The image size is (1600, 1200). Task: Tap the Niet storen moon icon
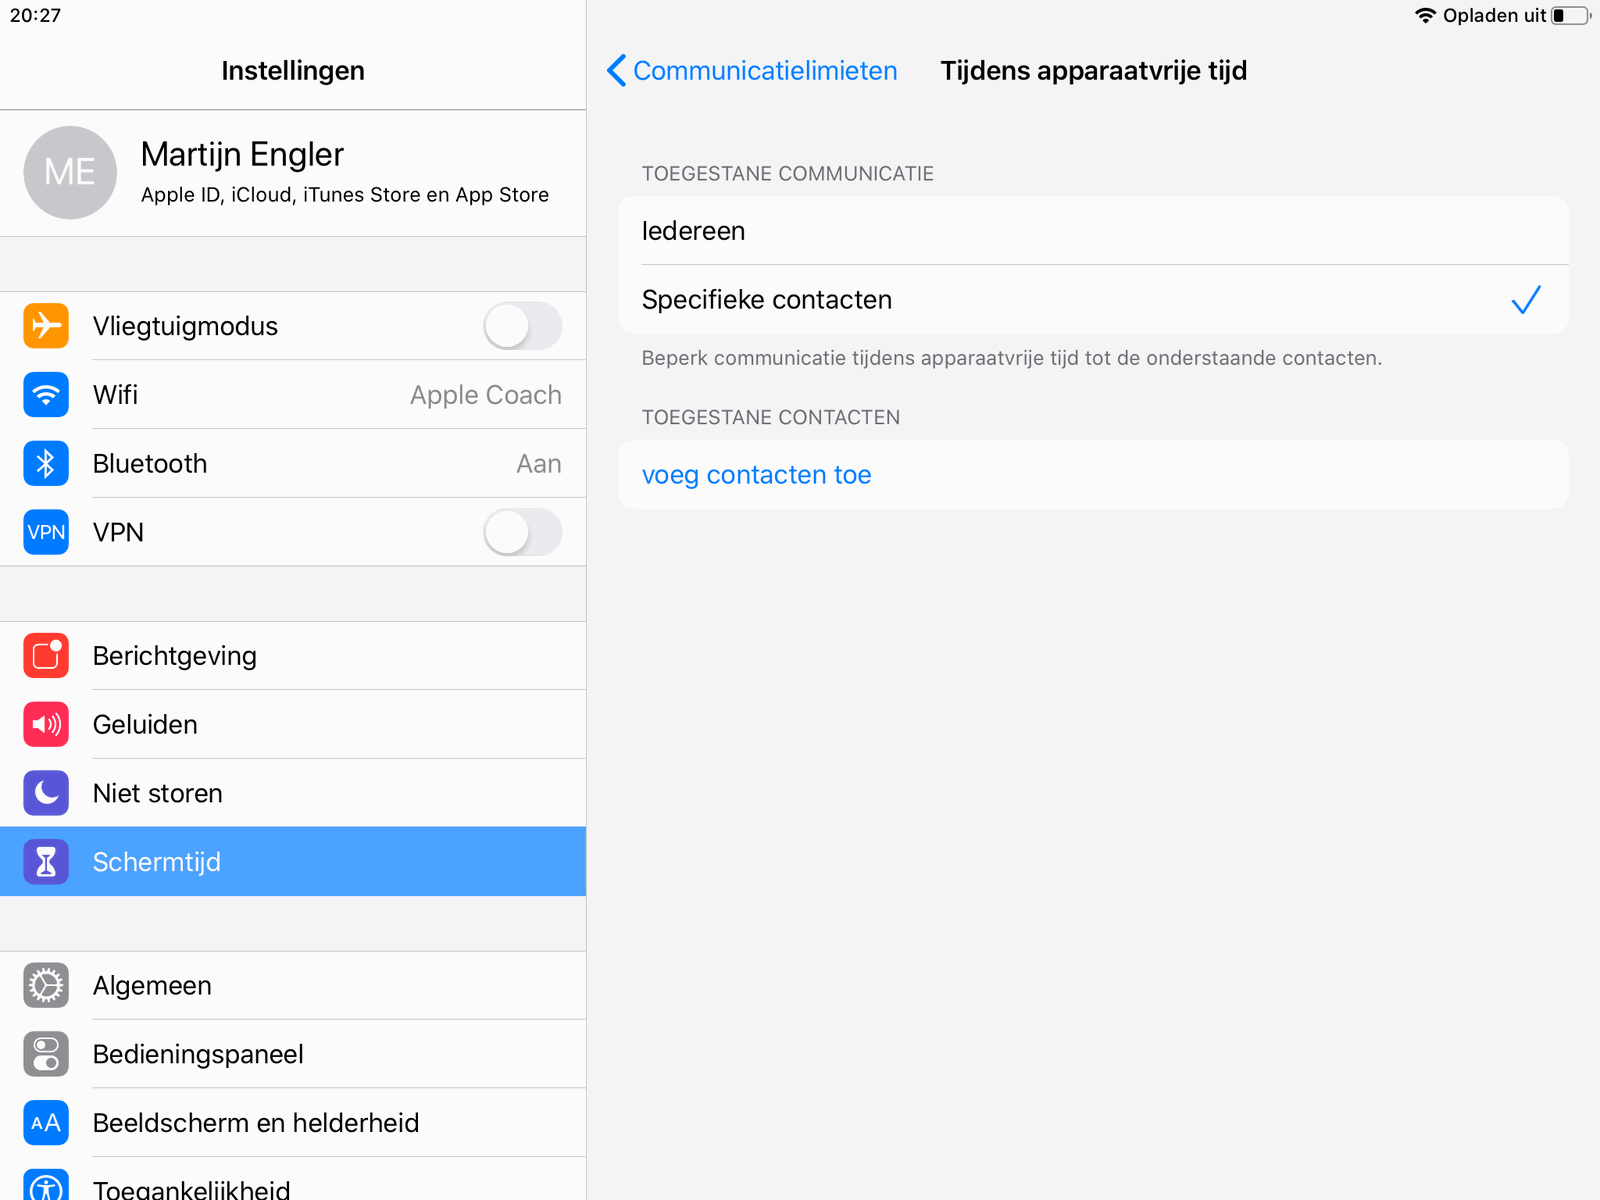pyautogui.click(x=46, y=793)
